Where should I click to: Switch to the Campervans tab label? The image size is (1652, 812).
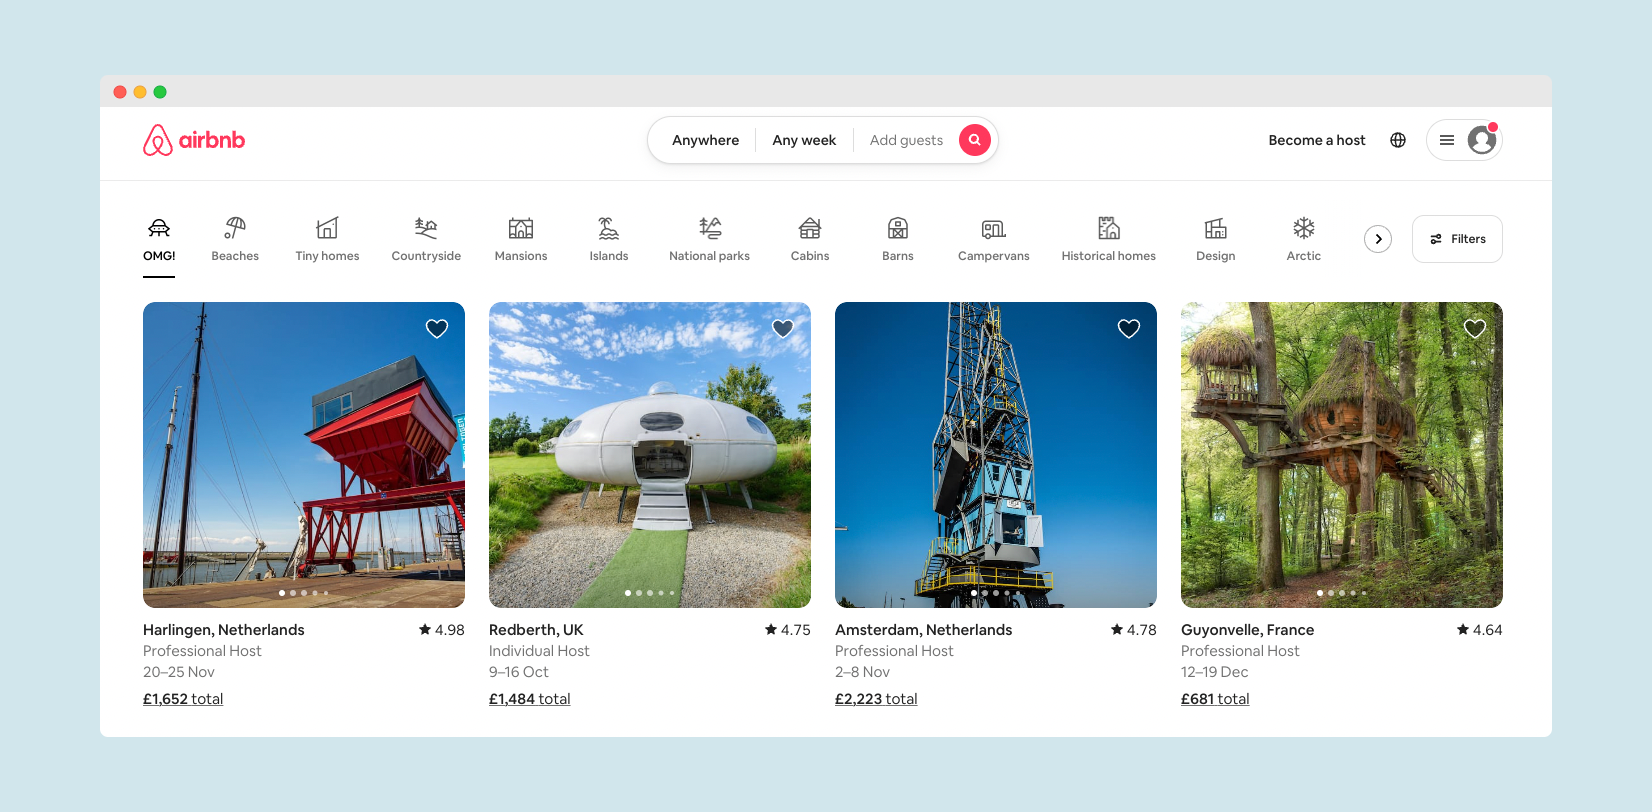click(994, 256)
